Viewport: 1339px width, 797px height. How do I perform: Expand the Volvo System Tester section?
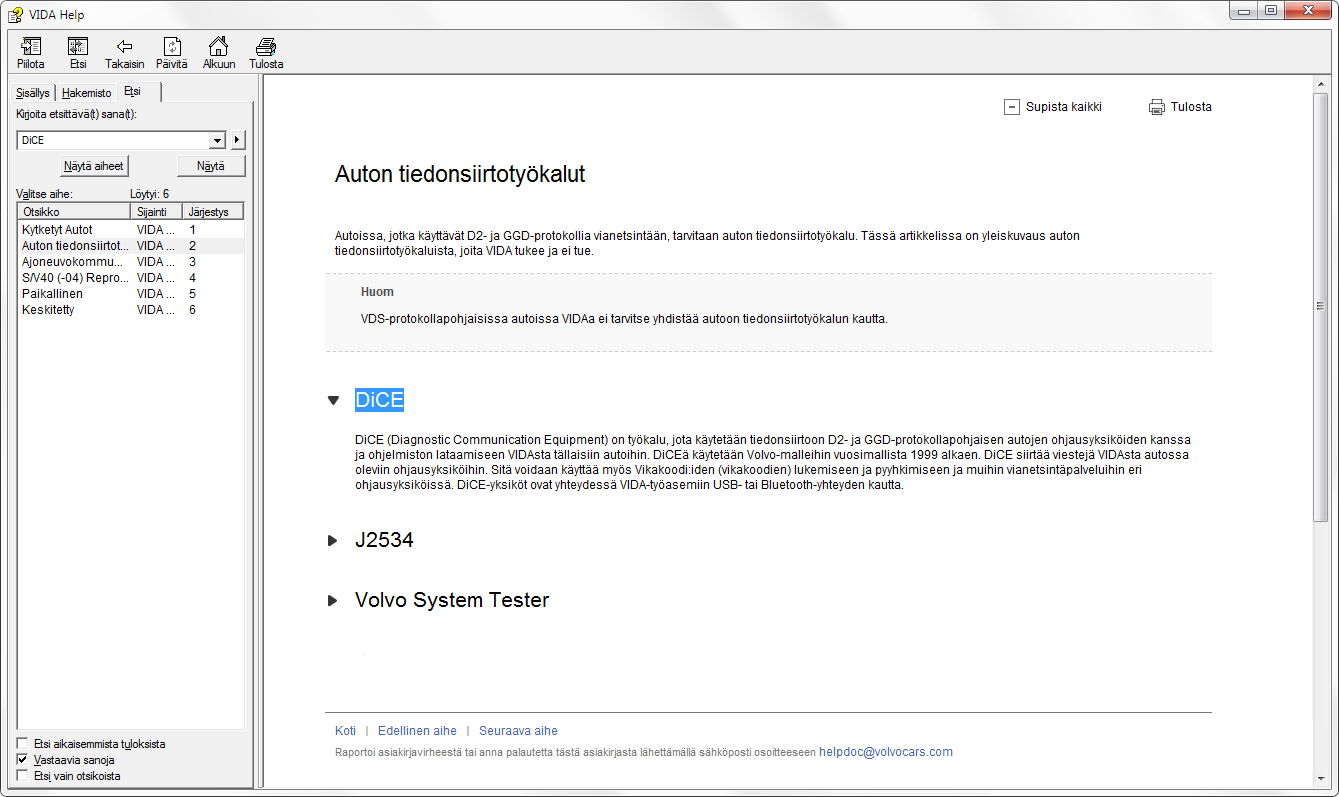tap(334, 601)
